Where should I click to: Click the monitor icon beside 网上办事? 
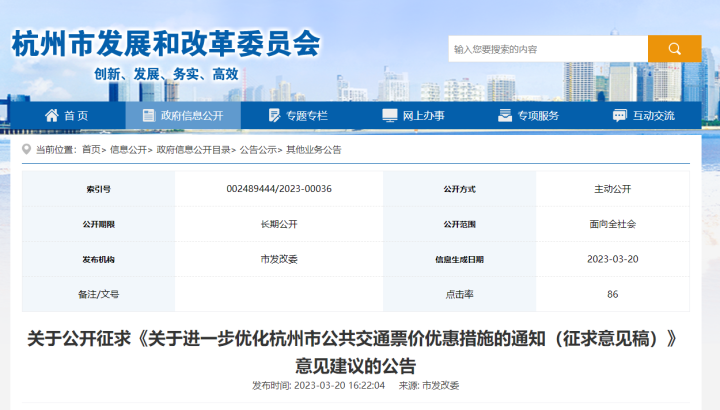tap(390, 115)
